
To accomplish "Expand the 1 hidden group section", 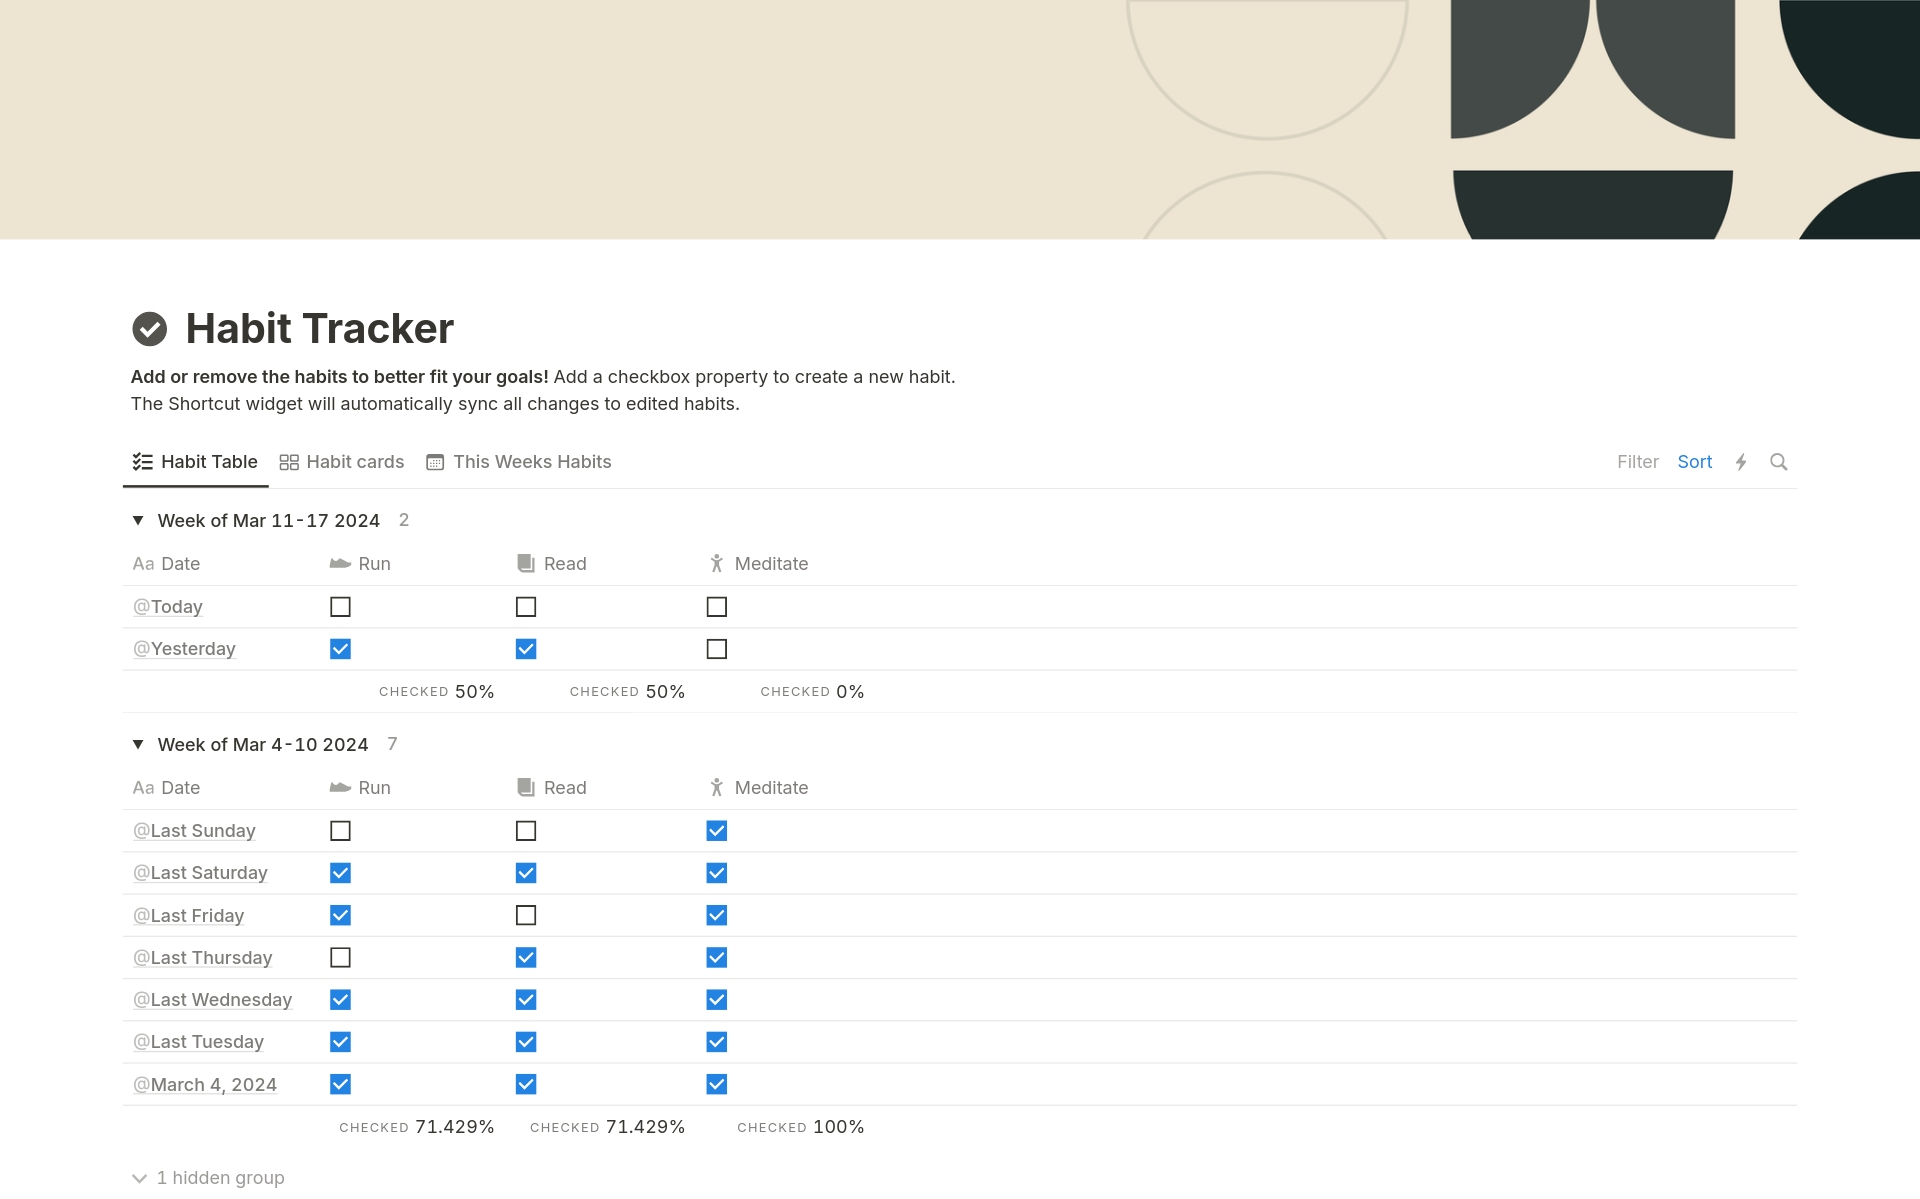I will coord(210,1177).
